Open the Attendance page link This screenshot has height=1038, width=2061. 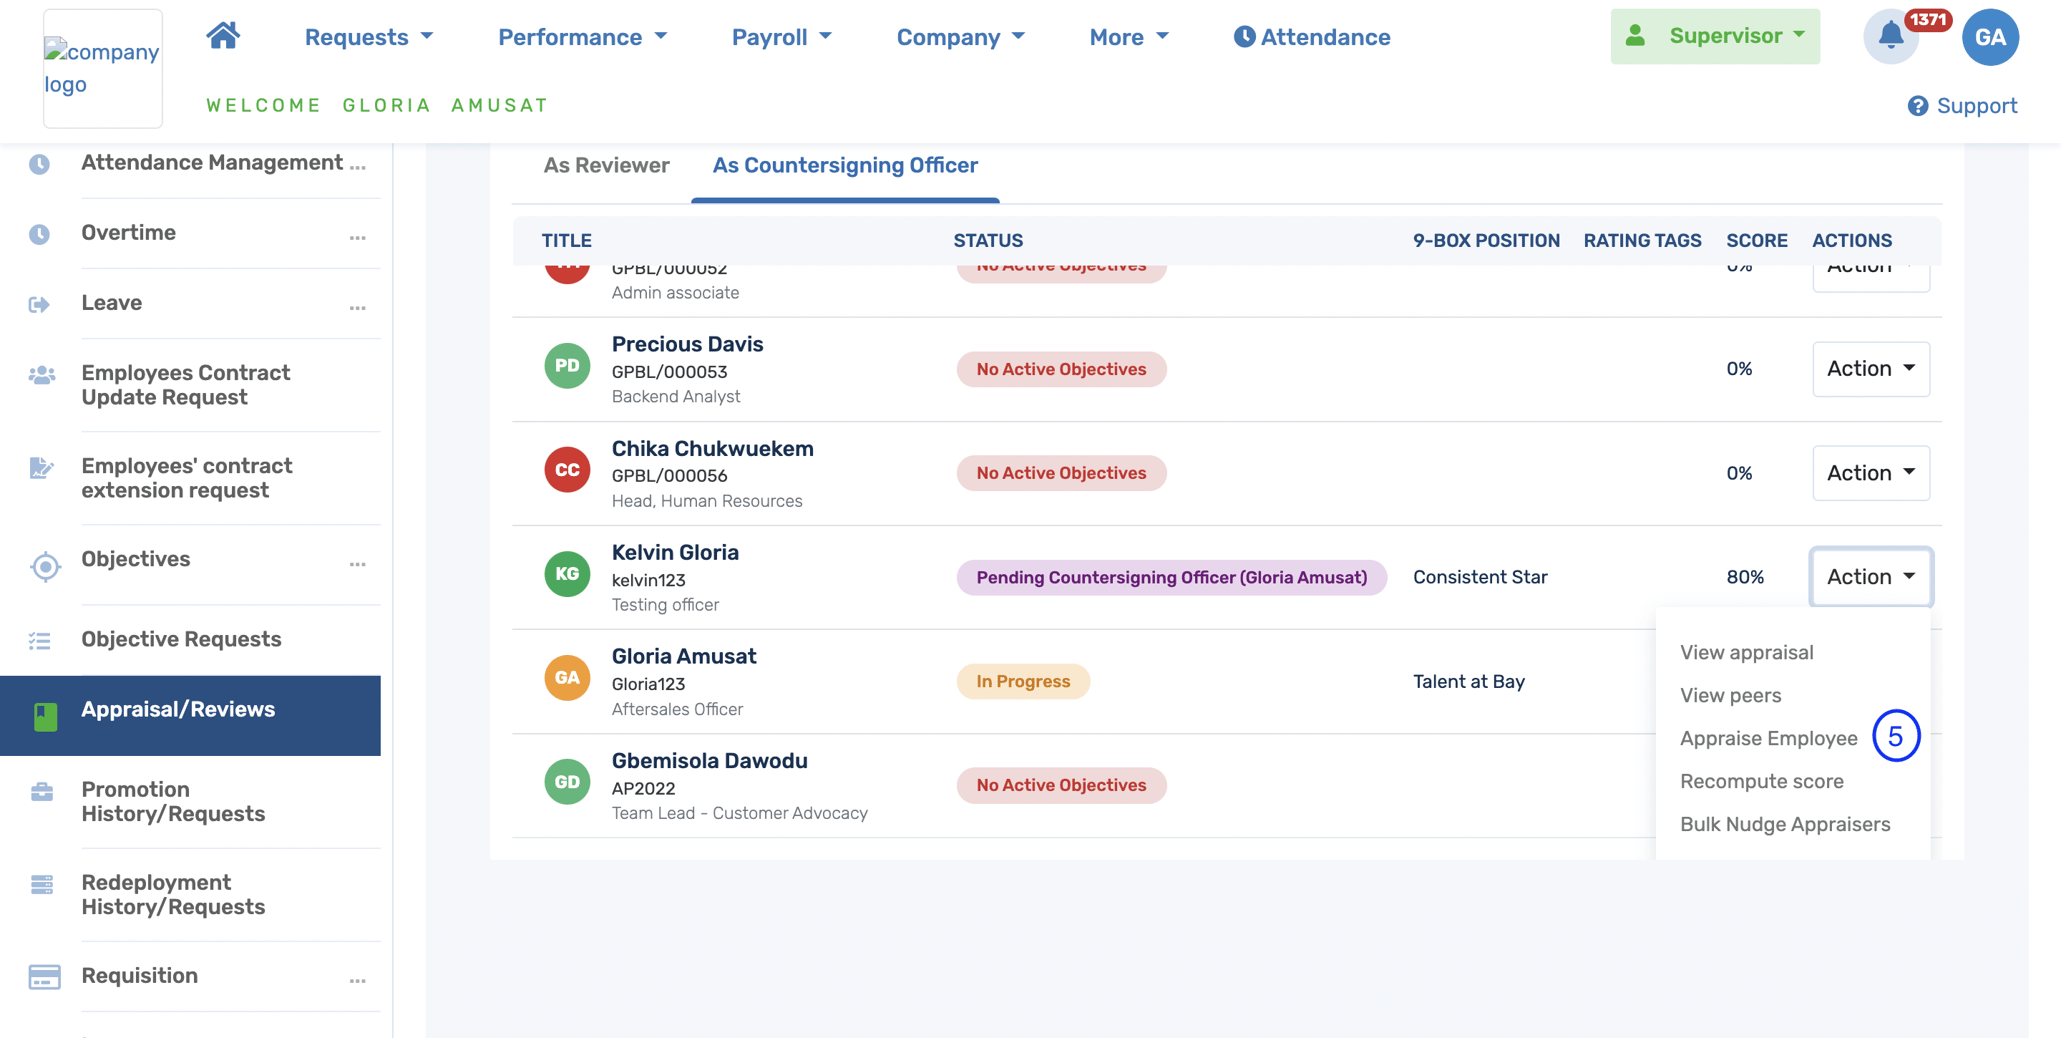coord(1311,37)
